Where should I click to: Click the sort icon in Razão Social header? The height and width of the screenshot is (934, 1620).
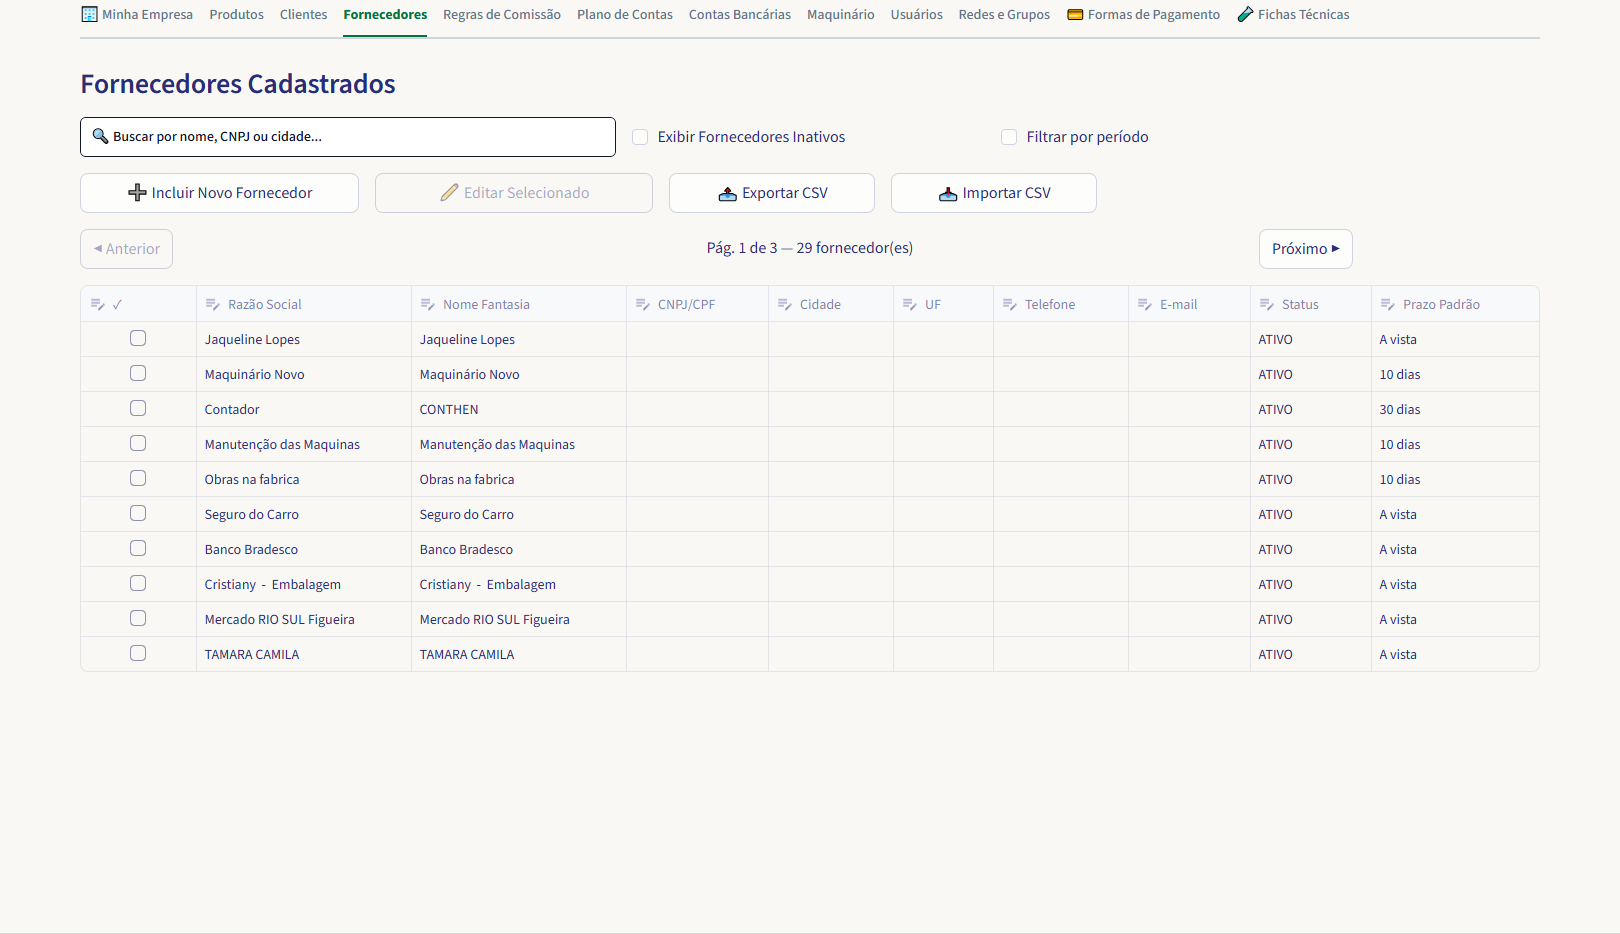(x=212, y=304)
